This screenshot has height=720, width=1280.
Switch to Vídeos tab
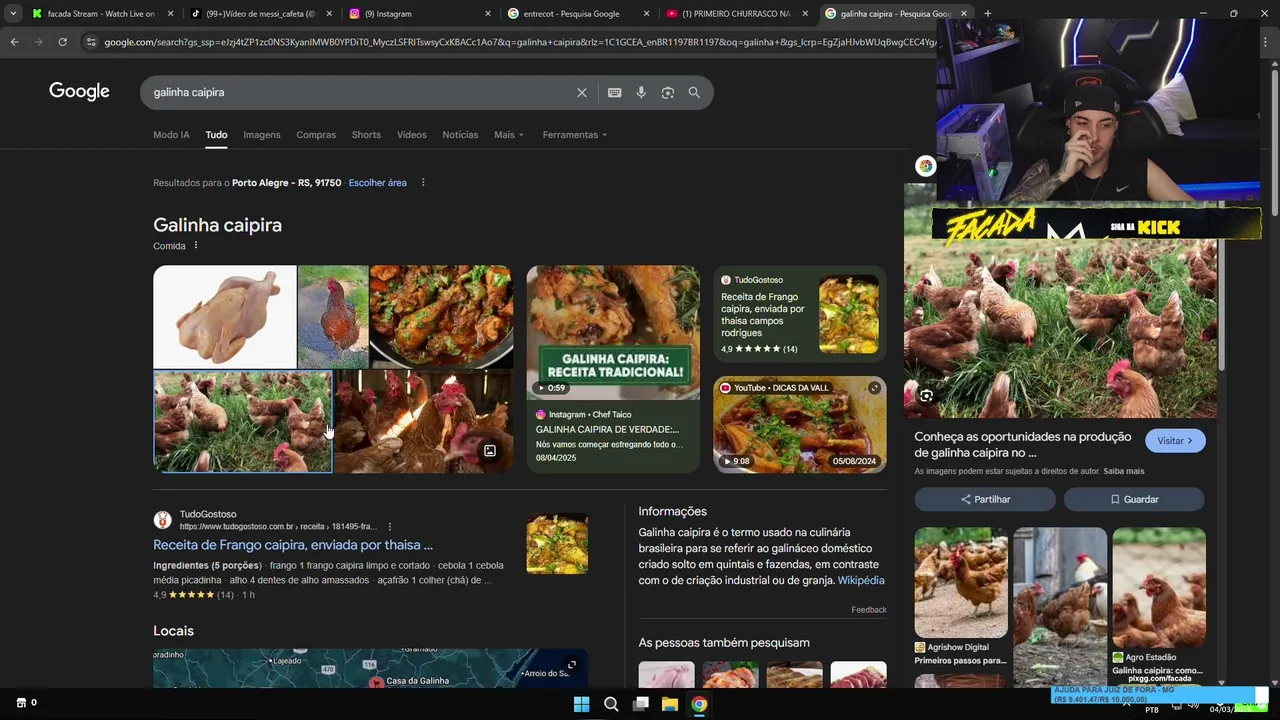(411, 134)
